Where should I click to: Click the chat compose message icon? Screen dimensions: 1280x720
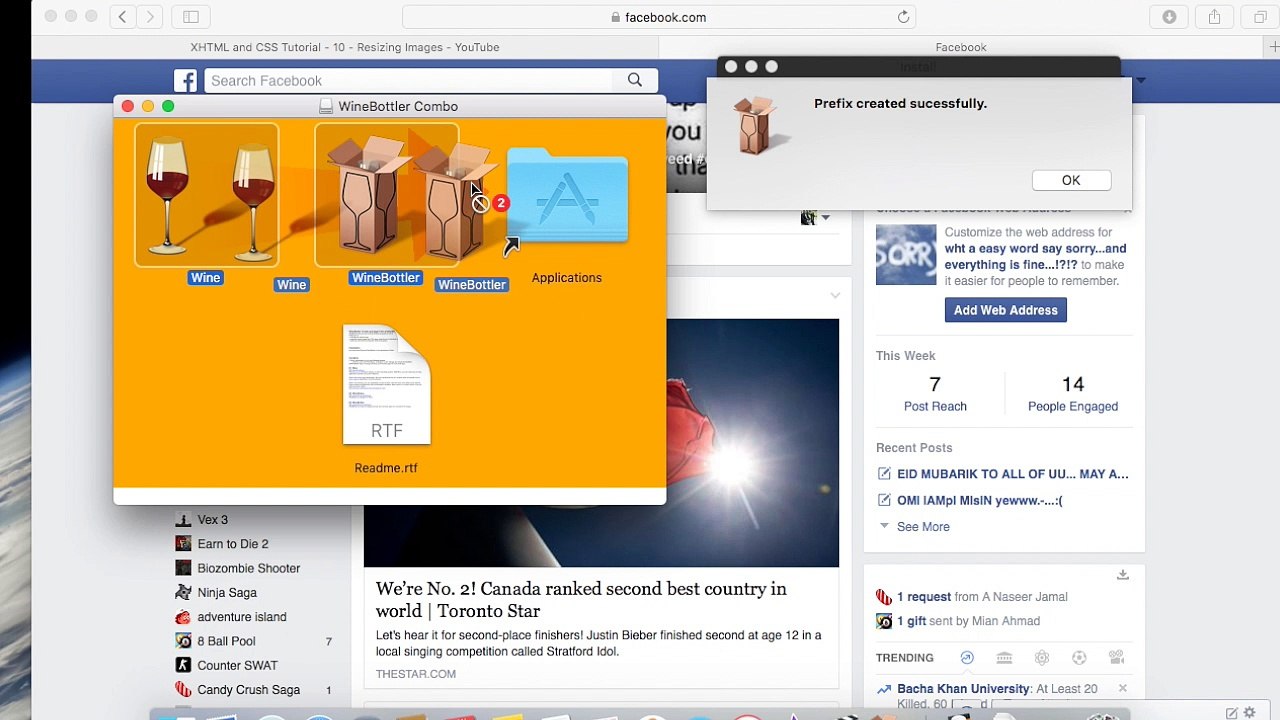[1232, 713]
